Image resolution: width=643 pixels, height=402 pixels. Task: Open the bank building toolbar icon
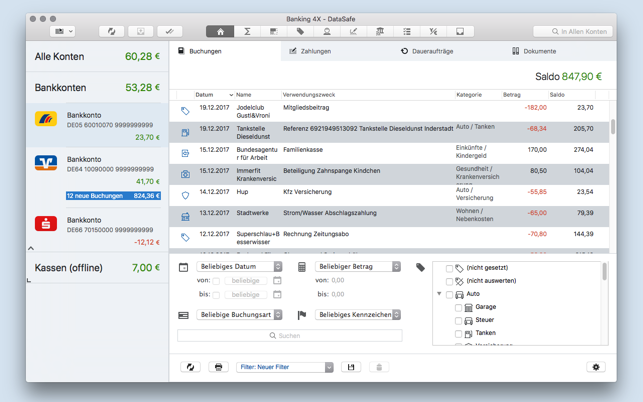[380, 32]
